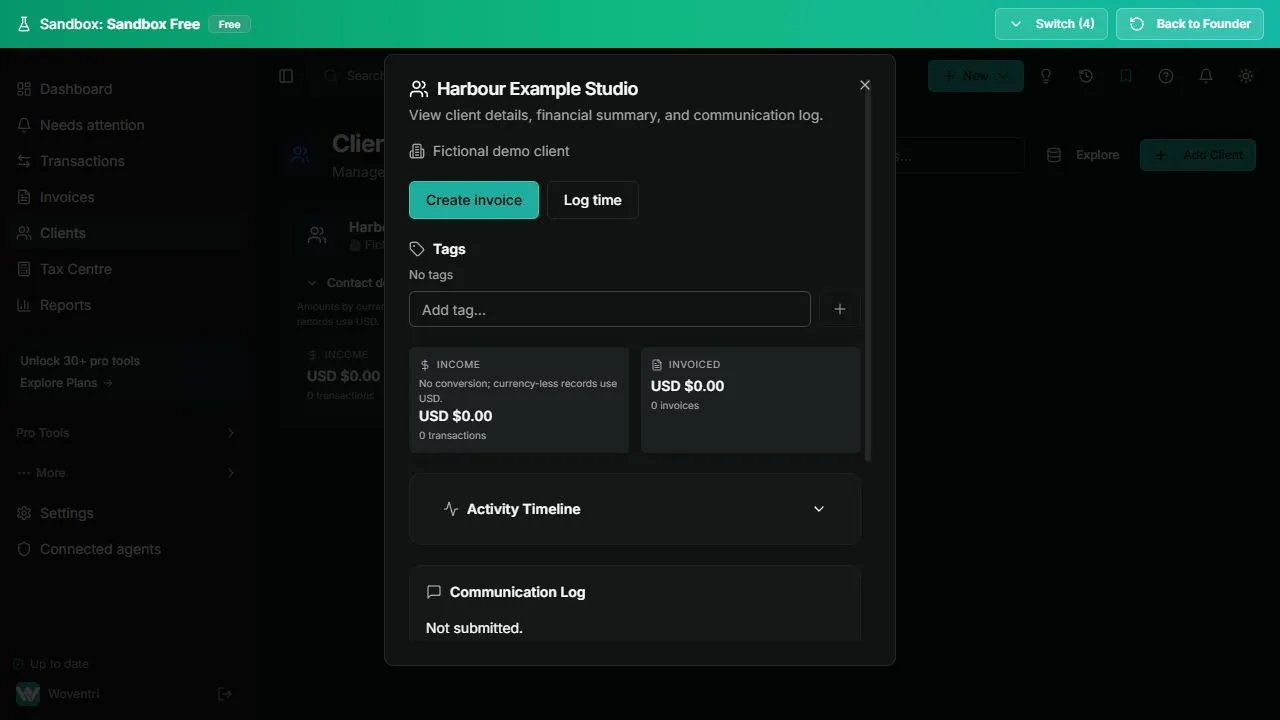Click the Create invoice button
1280x720 pixels.
point(474,200)
